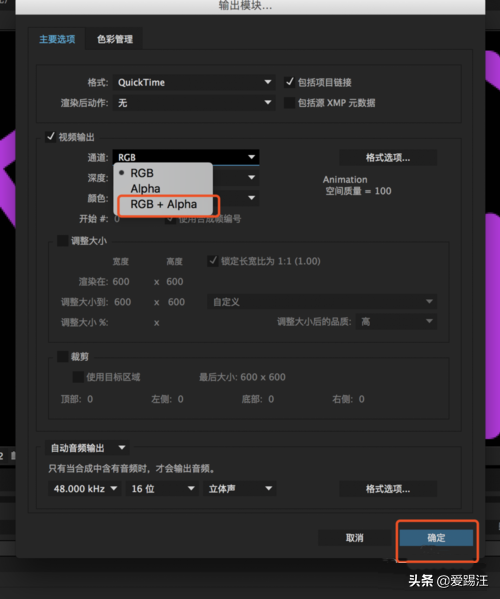The image size is (500, 599).
Task: Expand the 渲染后动作 dropdown
Action: pos(194,103)
